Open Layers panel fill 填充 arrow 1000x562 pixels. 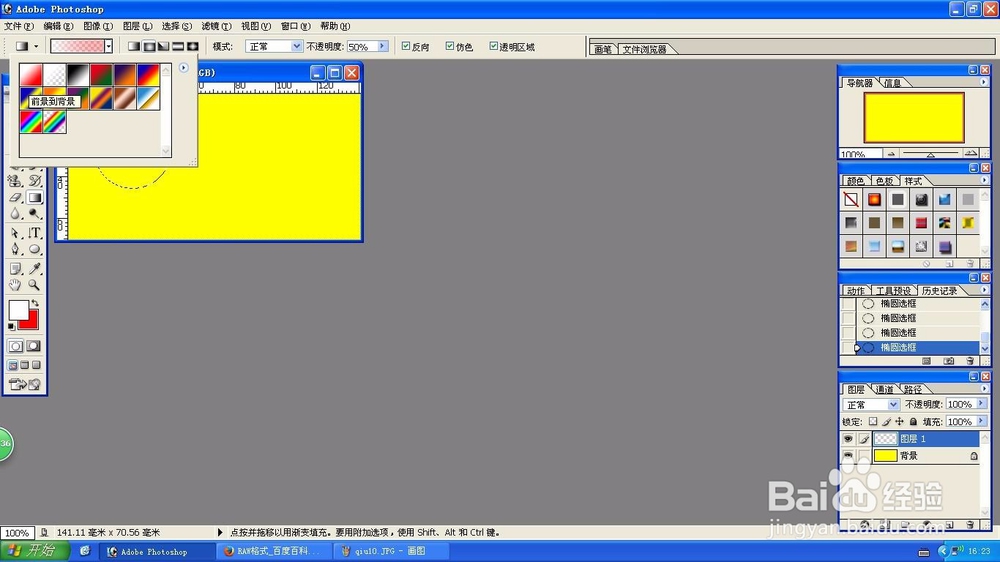[x=982, y=421]
